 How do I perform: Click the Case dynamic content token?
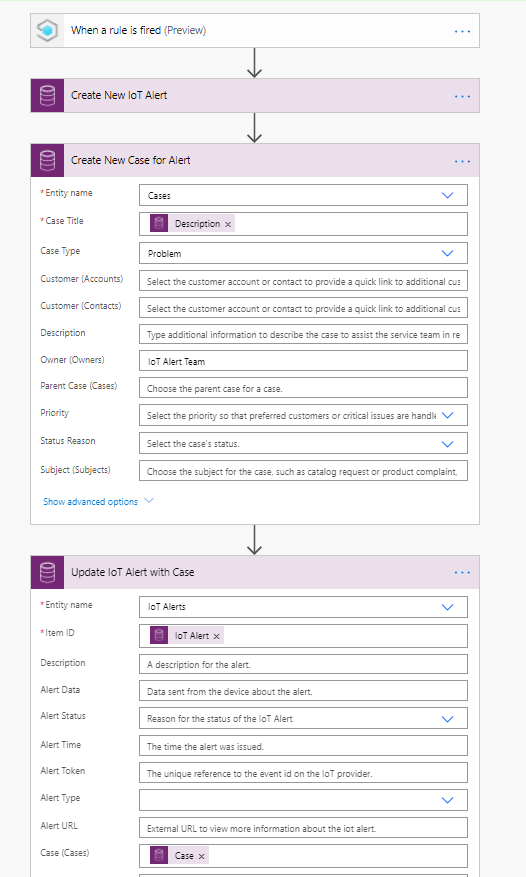tap(179, 856)
